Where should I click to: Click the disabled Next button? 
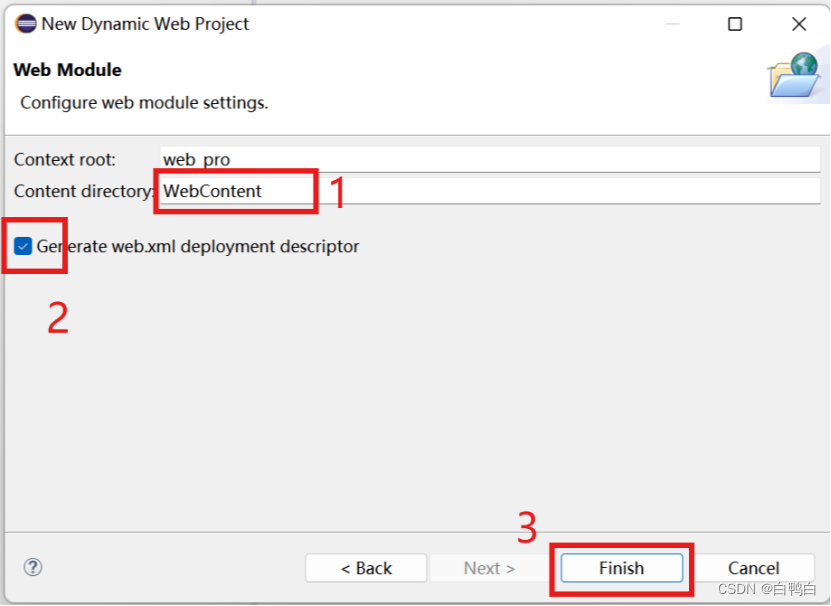pyautogui.click(x=489, y=567)
